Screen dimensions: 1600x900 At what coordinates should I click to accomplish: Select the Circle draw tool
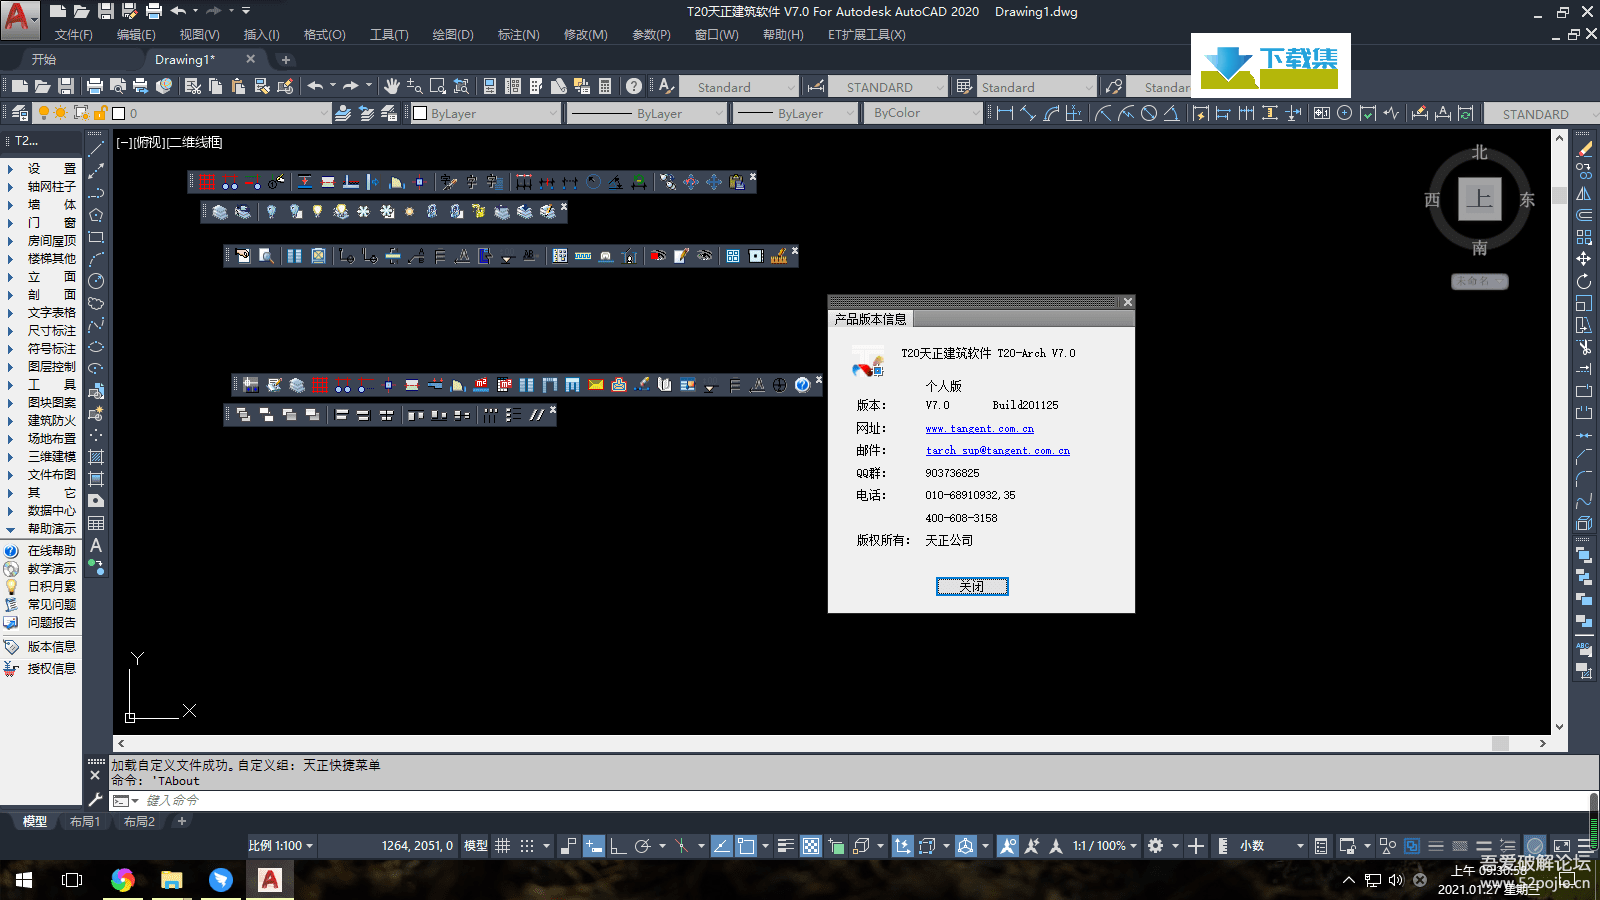pos(96,281)
